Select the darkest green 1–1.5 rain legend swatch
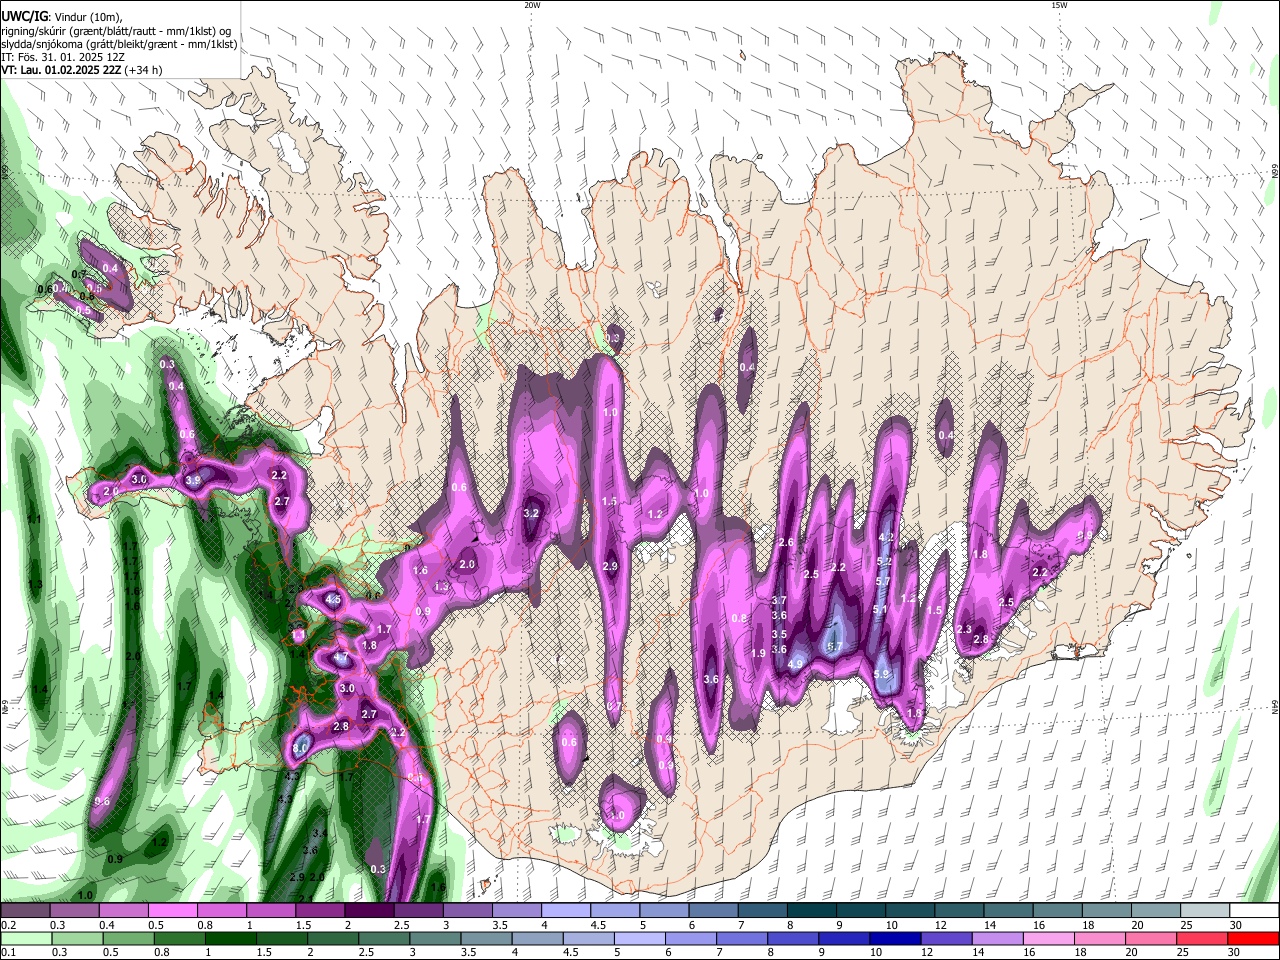Viewport: 1280px width, 960px height. tap(231, 938)
